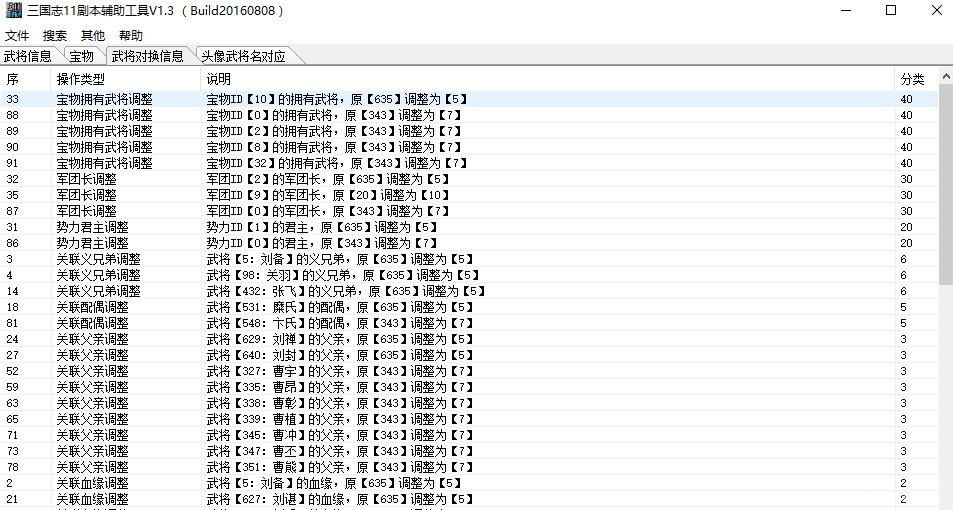Select row 88 宝物ID【0】

(x=469, y=115)
